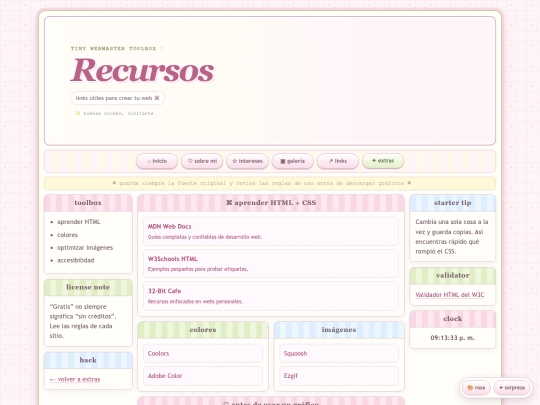
Task: Switch theme with the rosa button
Action: [x=476, y=388]
